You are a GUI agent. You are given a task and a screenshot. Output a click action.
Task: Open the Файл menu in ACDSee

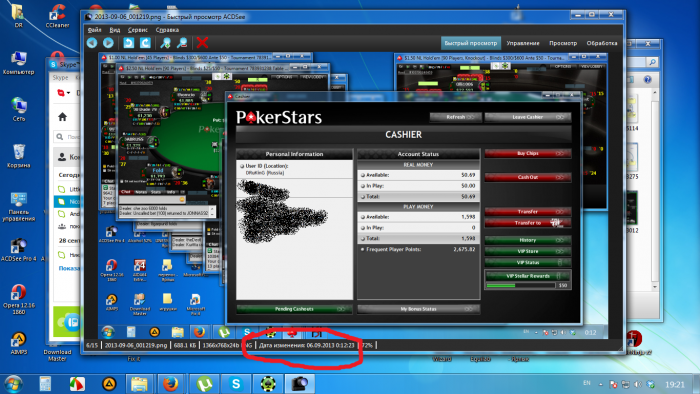[x=95, y=30]
